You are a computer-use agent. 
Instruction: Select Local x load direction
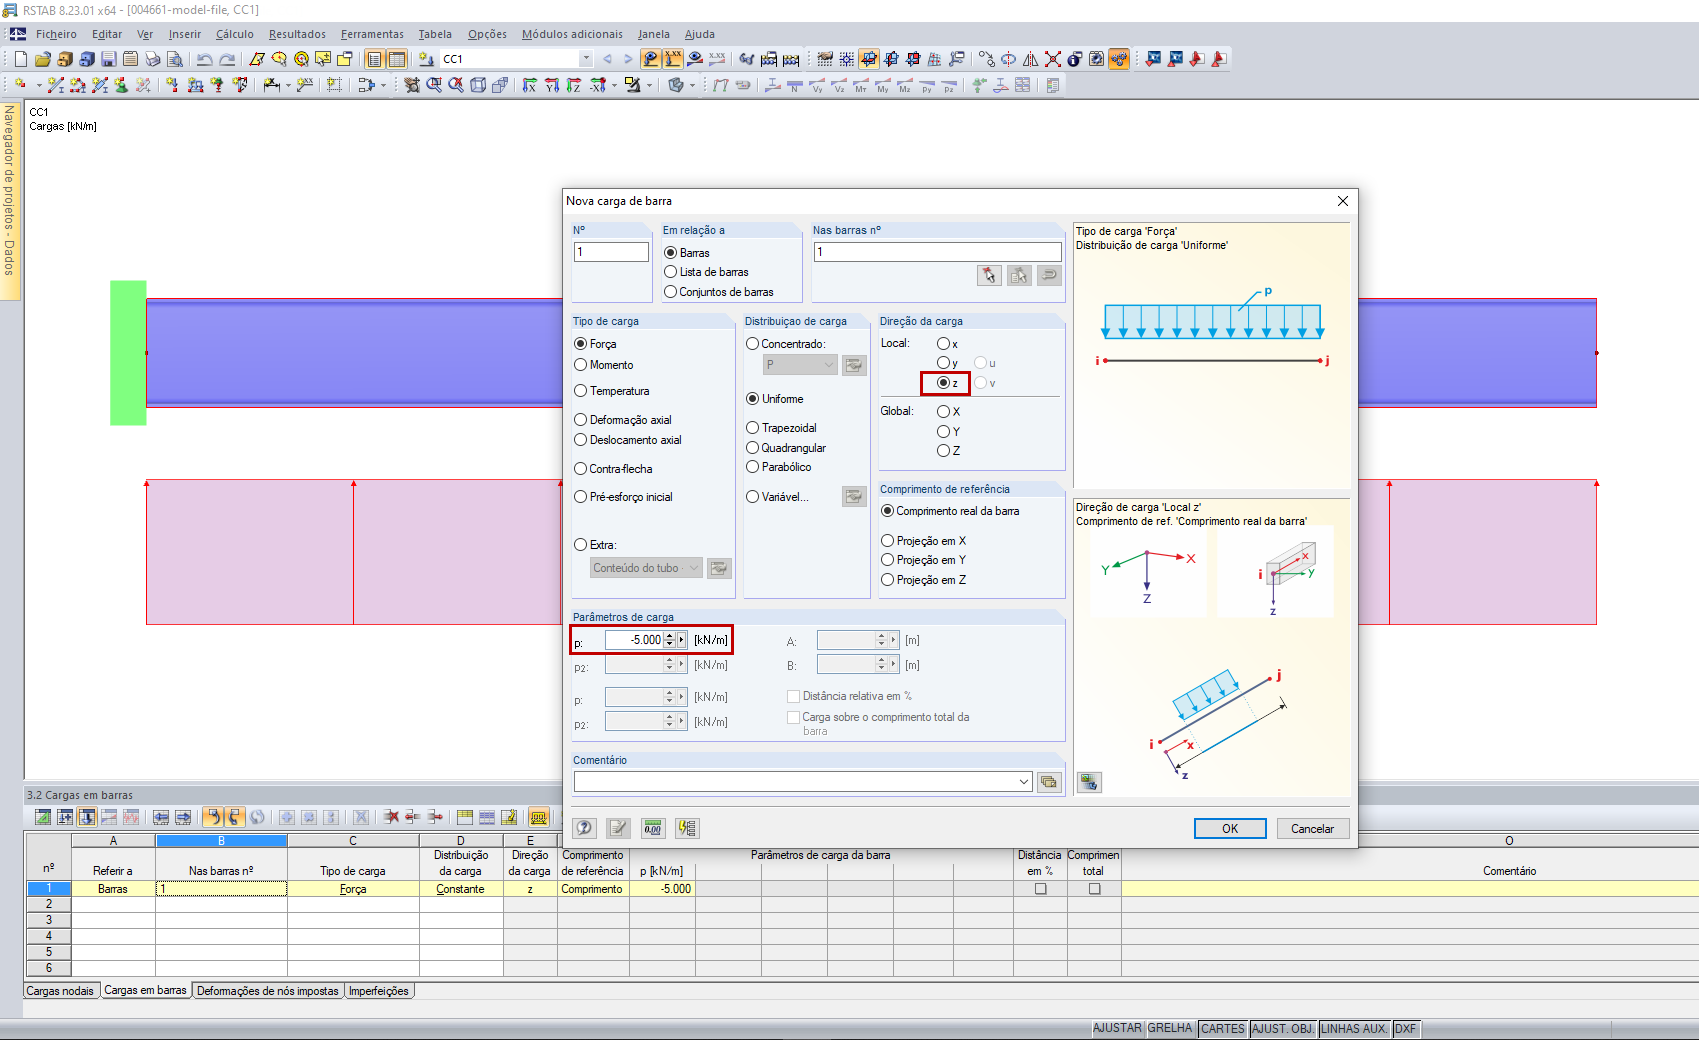pos(948,344)
